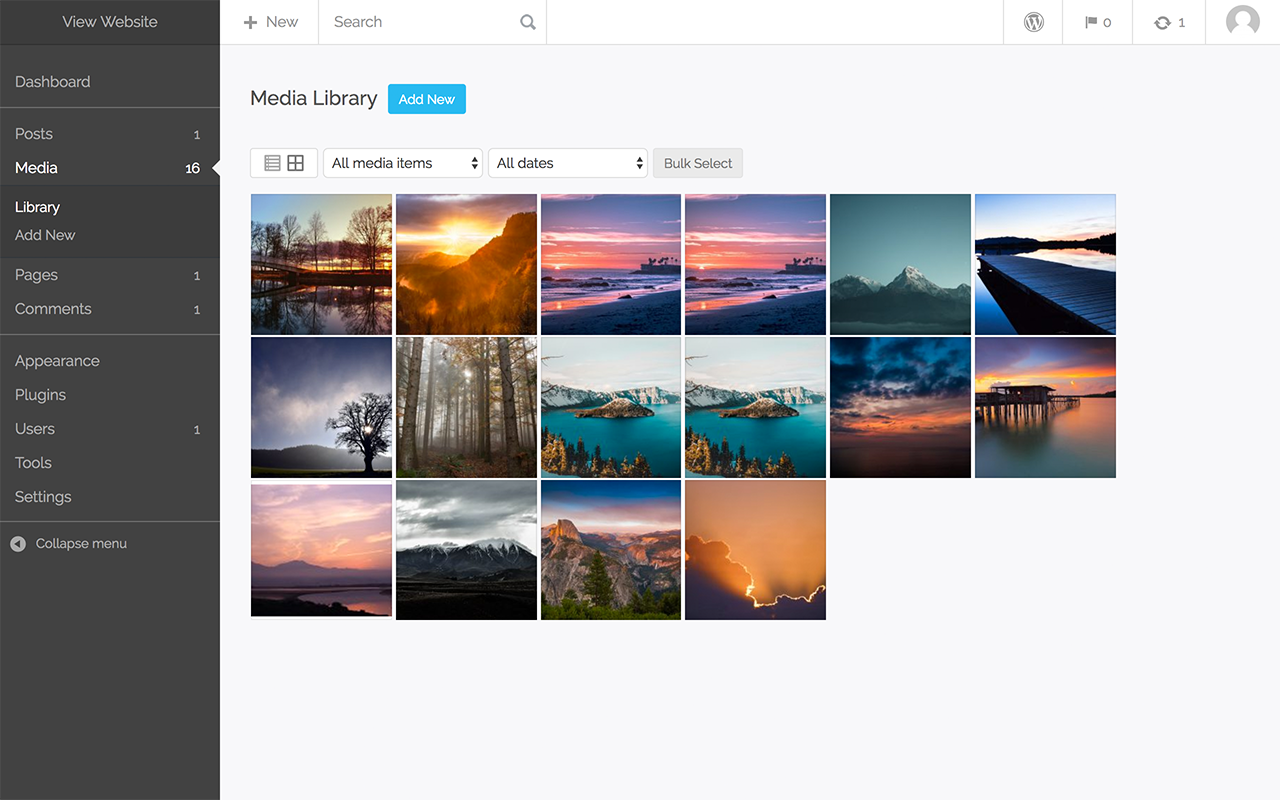Image resolution: width=1280 pixels, height=800 pixels.
Task: Open the View Website link
Action: click(110, 22)
